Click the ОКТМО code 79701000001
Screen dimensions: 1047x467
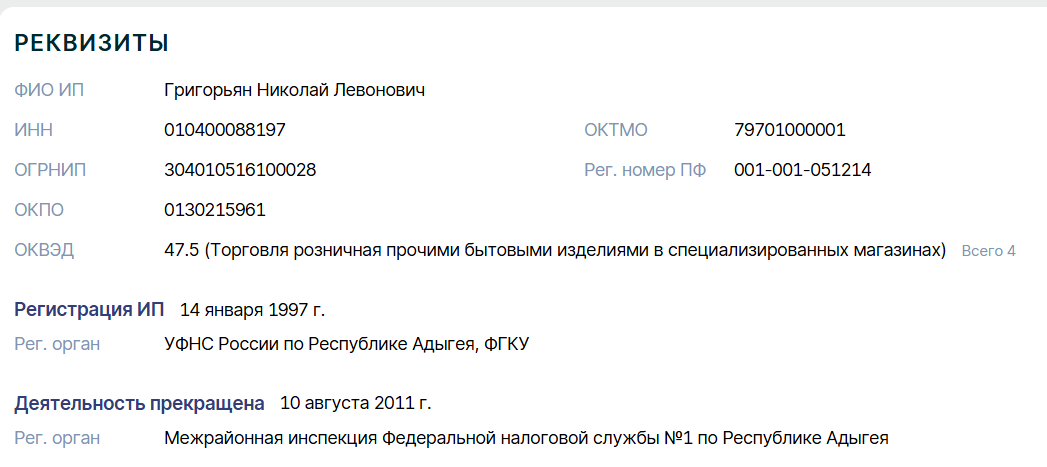pos(790,130)
